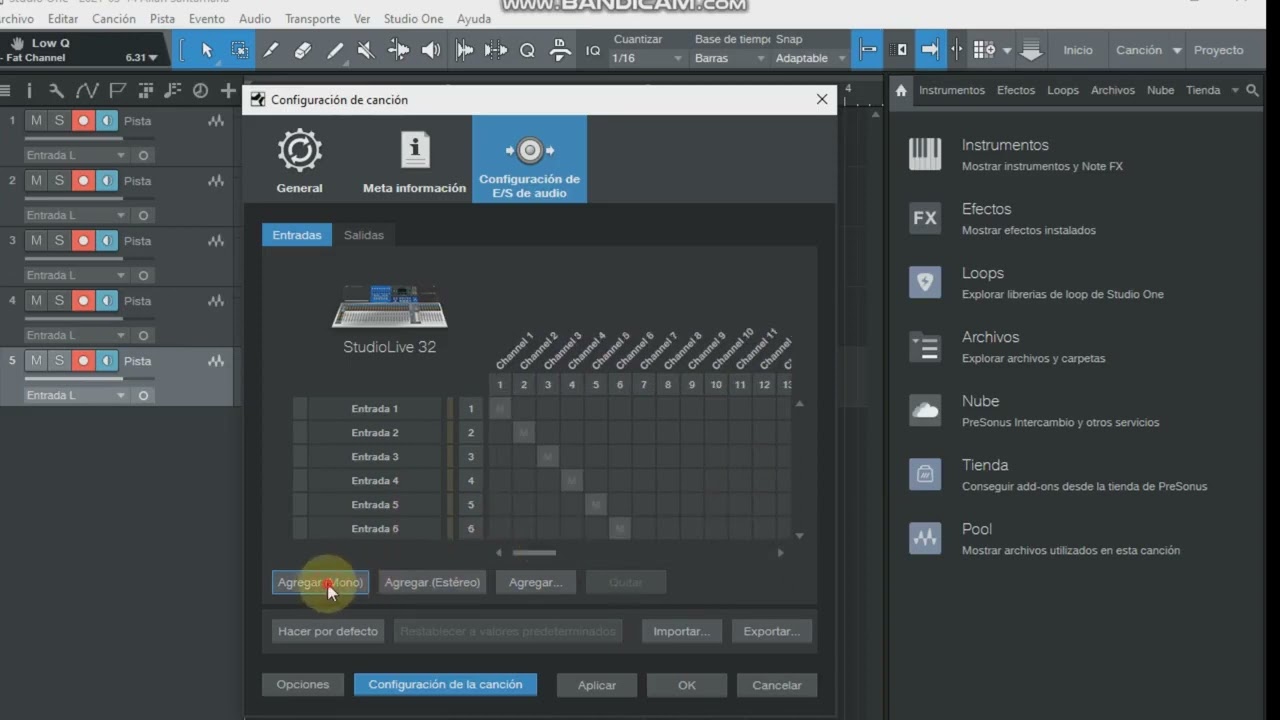Mute track 5
1280x720 pixels.
click(x=36, y=361)
